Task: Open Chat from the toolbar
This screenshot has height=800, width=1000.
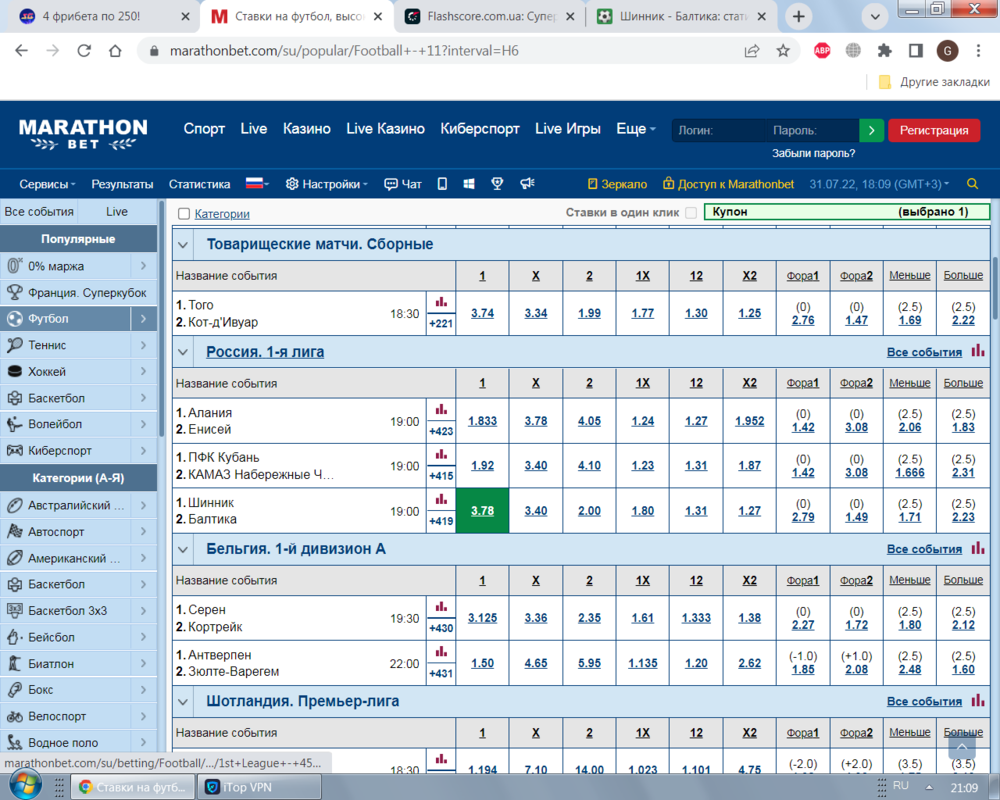Action: point(403,184)
